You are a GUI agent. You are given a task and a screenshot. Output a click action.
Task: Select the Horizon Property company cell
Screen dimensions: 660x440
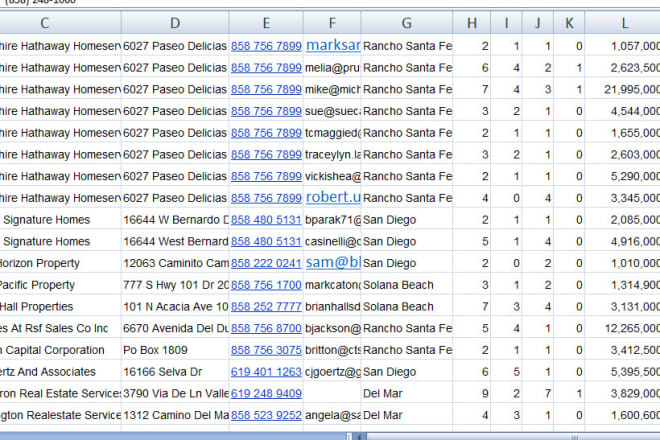tap(60, 263)
